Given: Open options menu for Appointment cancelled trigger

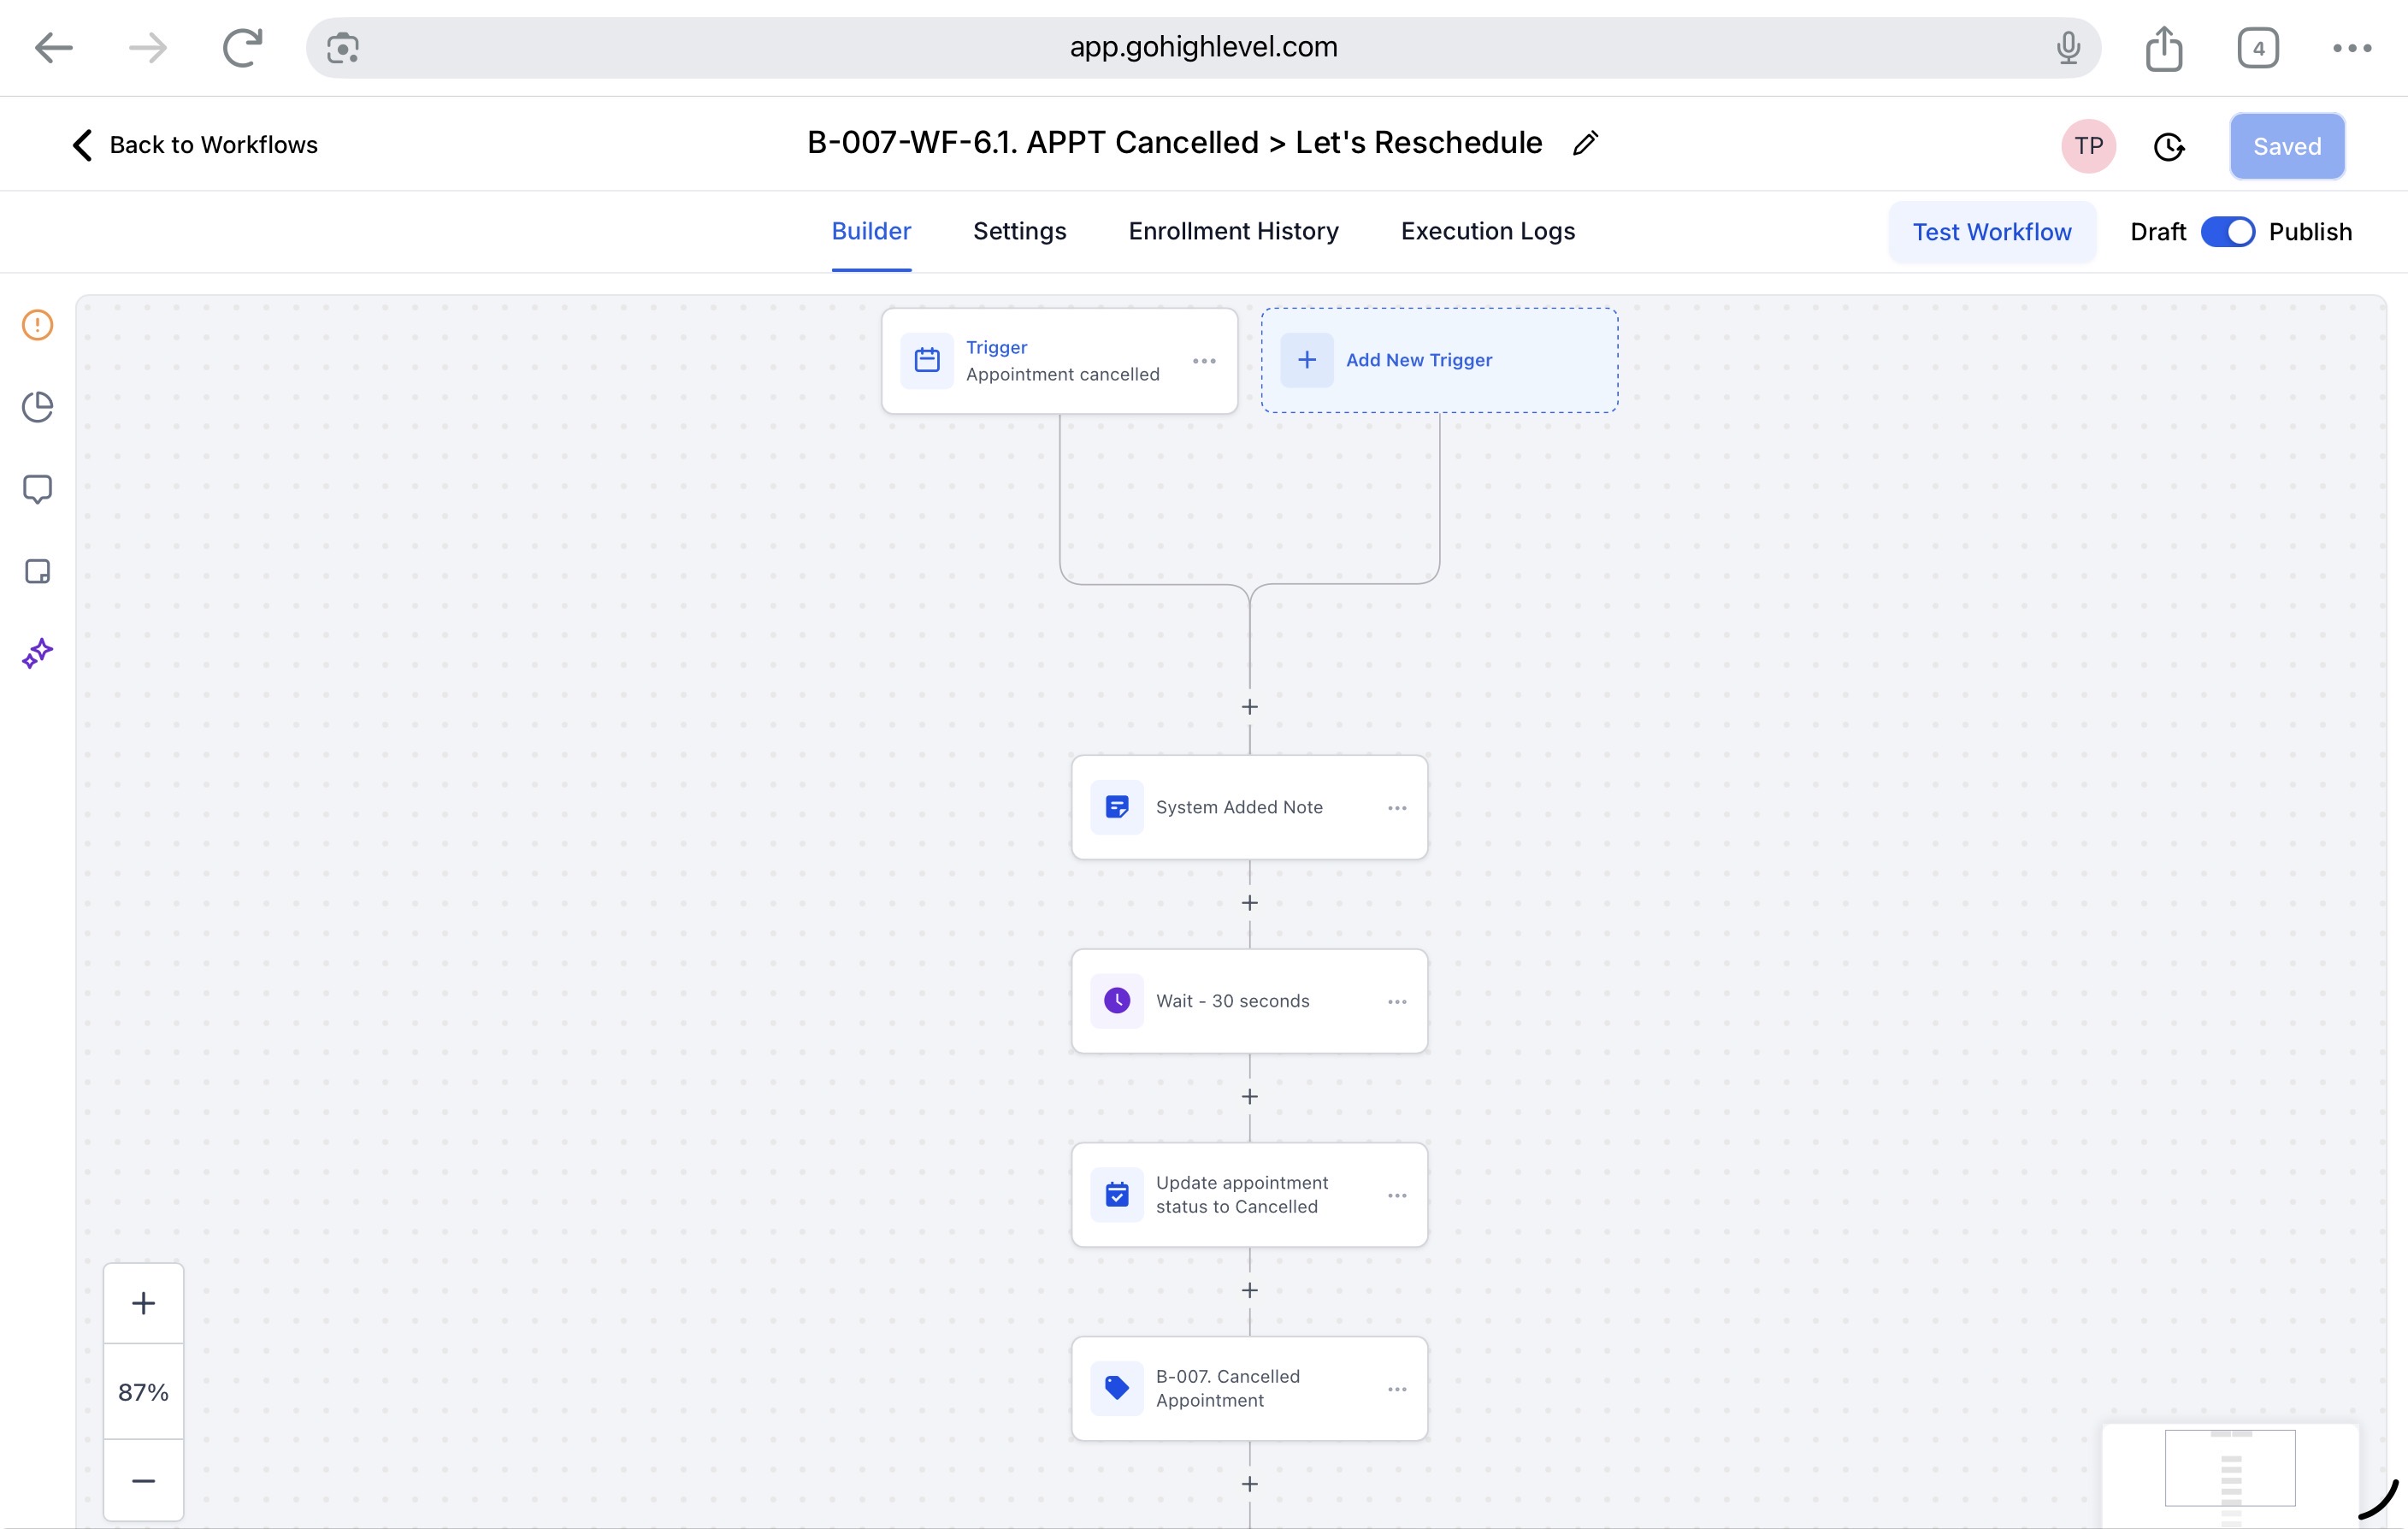Looking at the screenshot, I should (1204, 361).
